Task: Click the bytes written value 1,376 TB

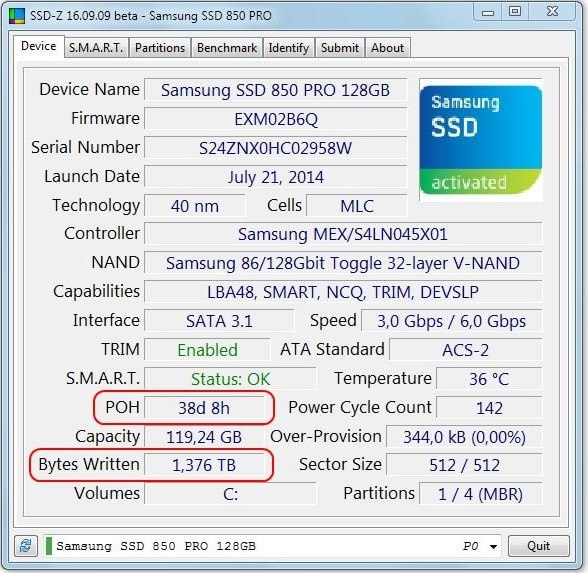Action: [204, 465]
